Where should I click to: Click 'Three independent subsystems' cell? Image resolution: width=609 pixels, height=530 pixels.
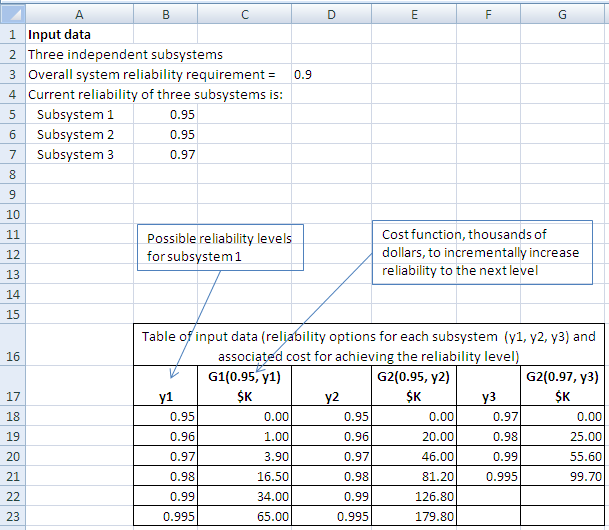pyautogui.click(x=125, y=54)
